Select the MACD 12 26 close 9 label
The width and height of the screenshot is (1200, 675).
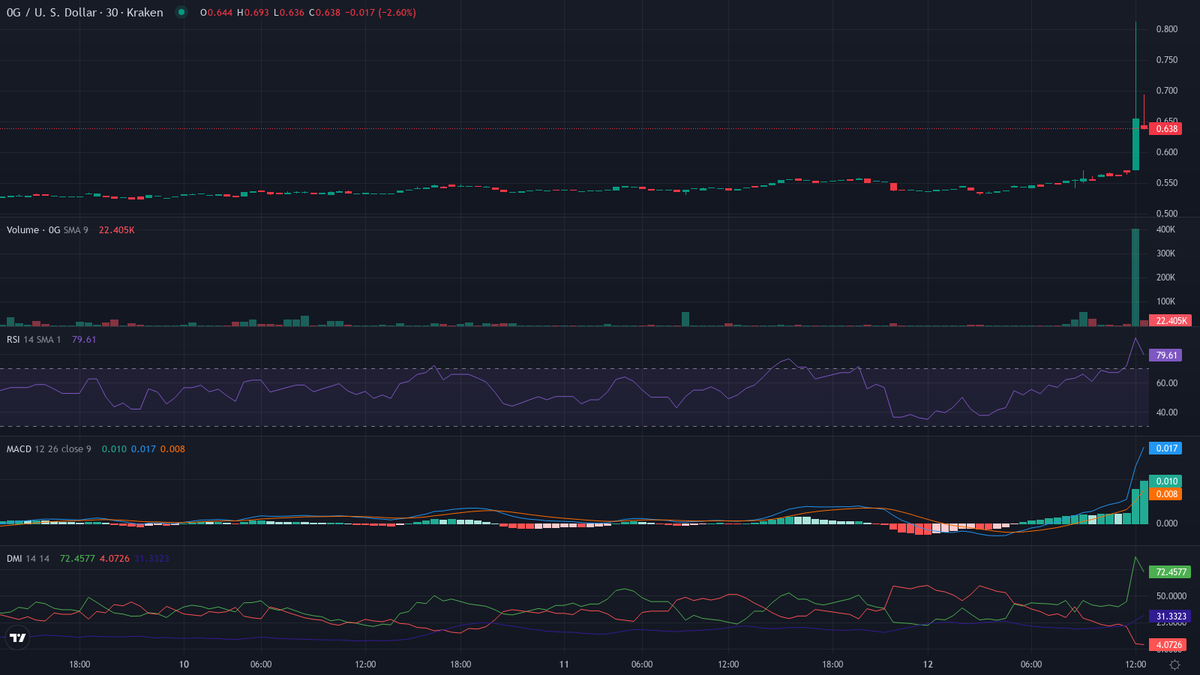point(49,449)
